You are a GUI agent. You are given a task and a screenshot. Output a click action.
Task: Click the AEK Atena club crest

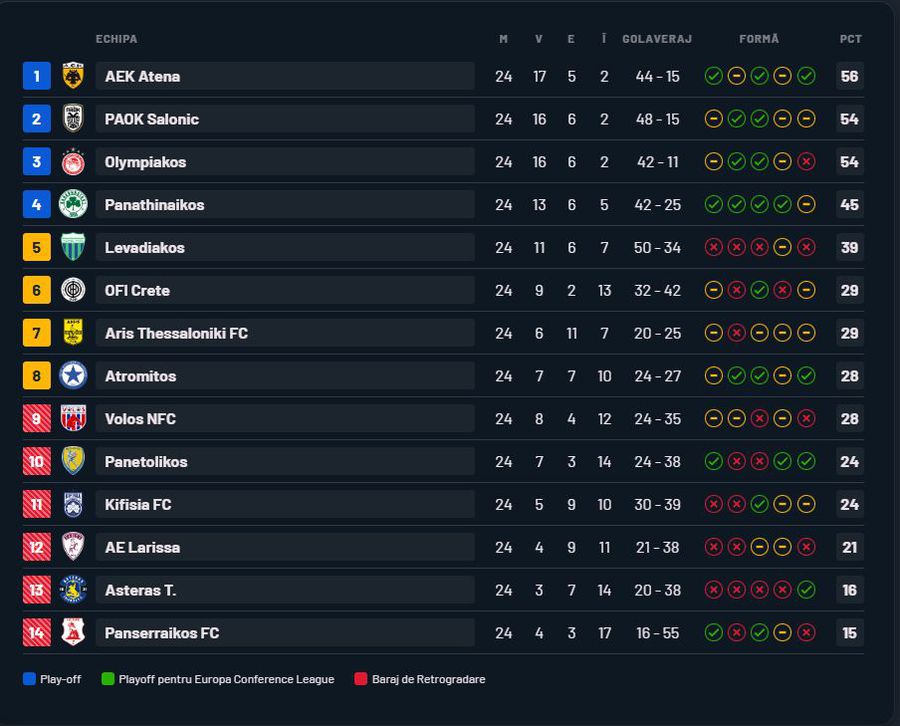point(73,76)
